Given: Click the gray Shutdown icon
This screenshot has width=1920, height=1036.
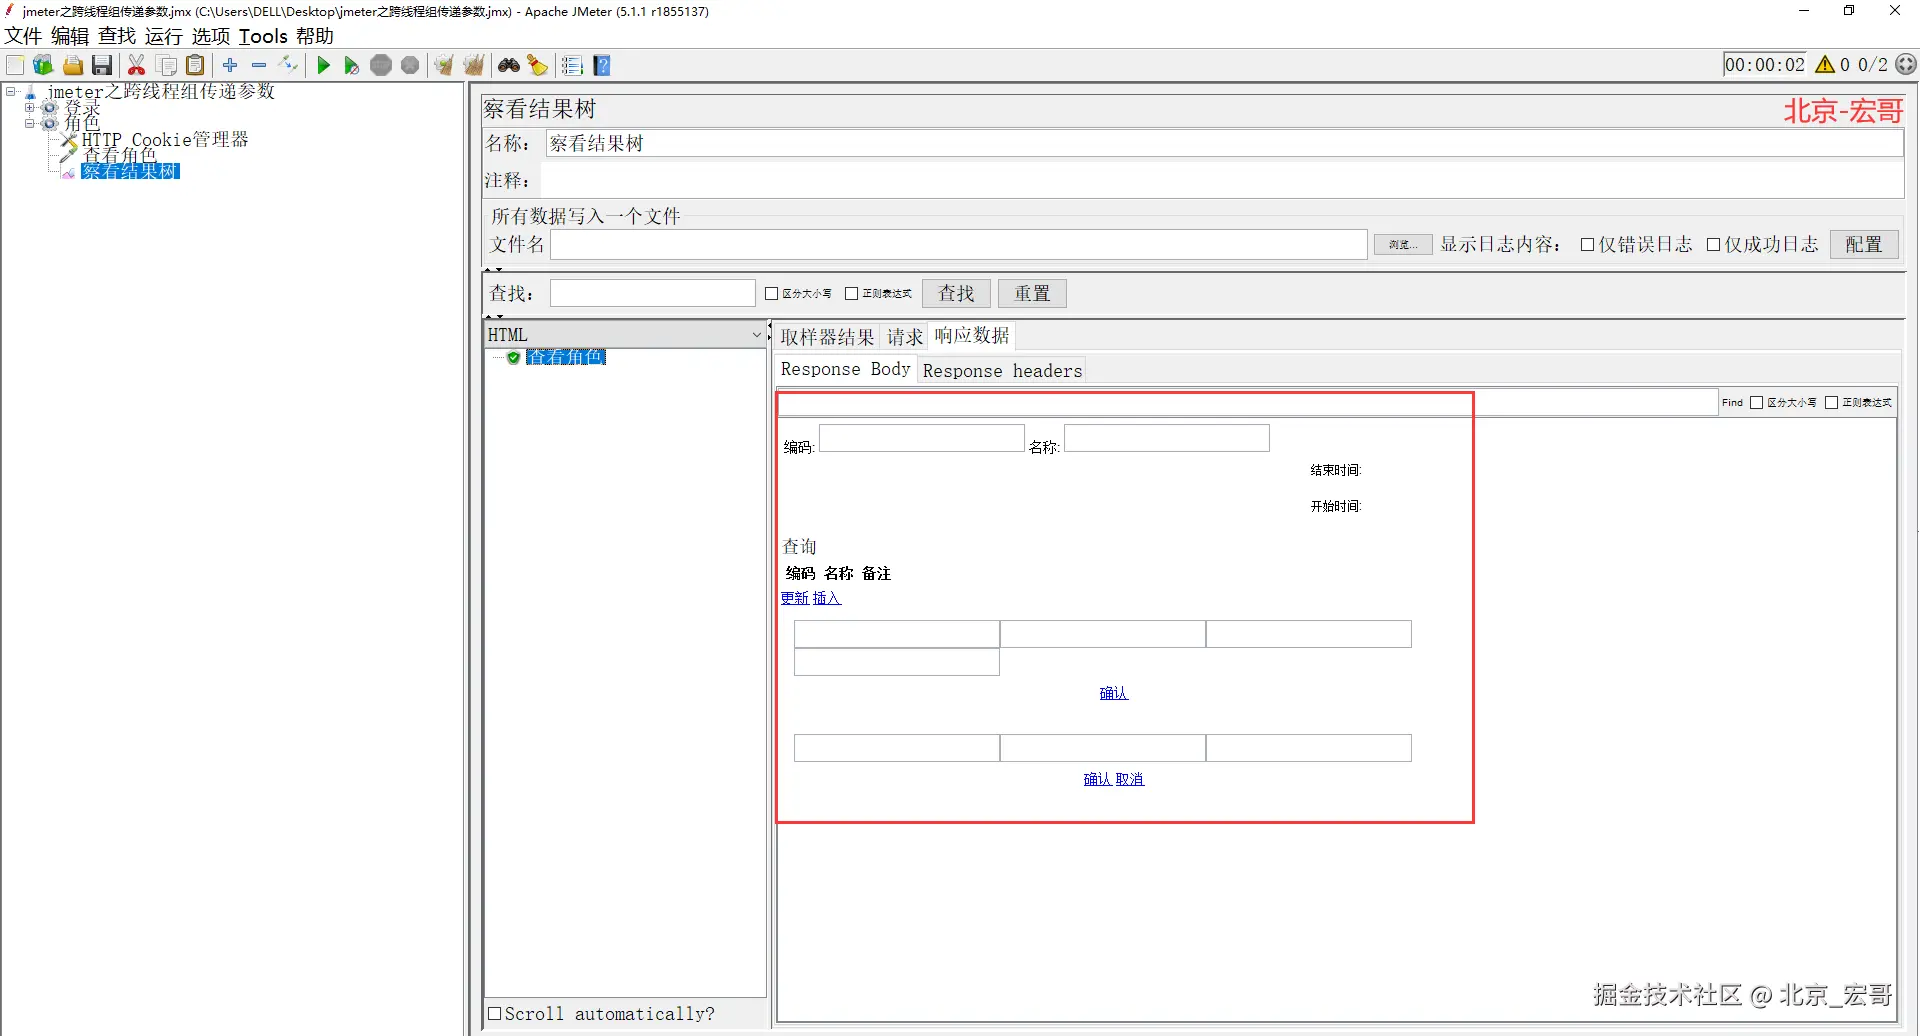Looking at the screenshot, I should pos(410,66).
